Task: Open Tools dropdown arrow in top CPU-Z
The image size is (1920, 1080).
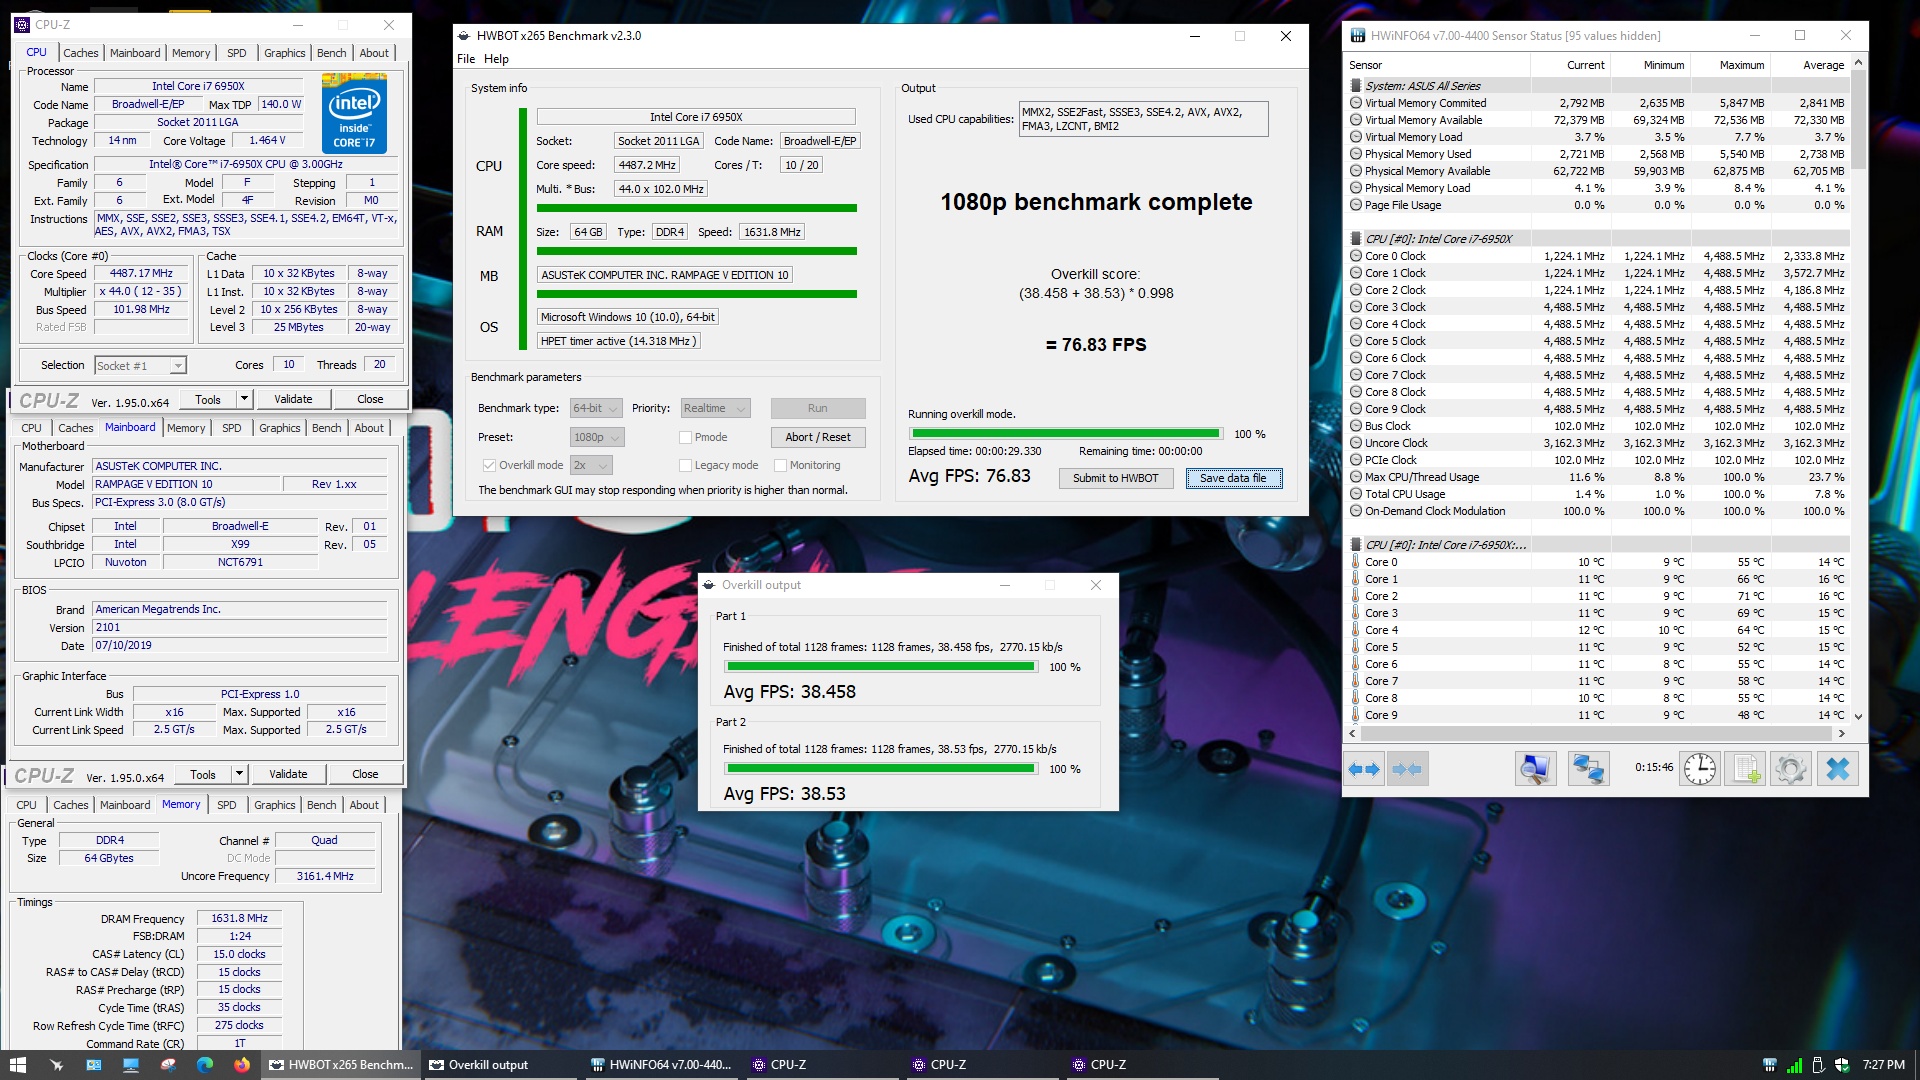Action: (x=244, y=399)
